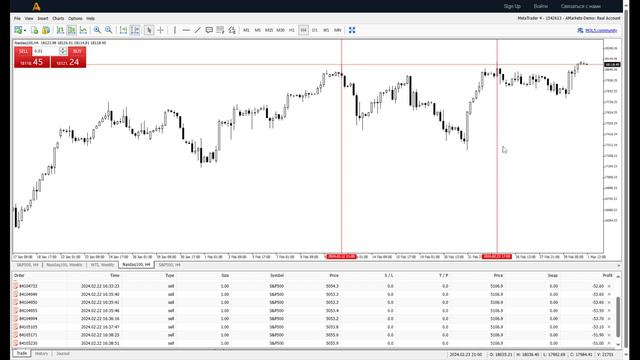Click the time cell 2024.02.22 16:36:16
The height and width of the screenshot is (360, 640).
click(100, 319)
